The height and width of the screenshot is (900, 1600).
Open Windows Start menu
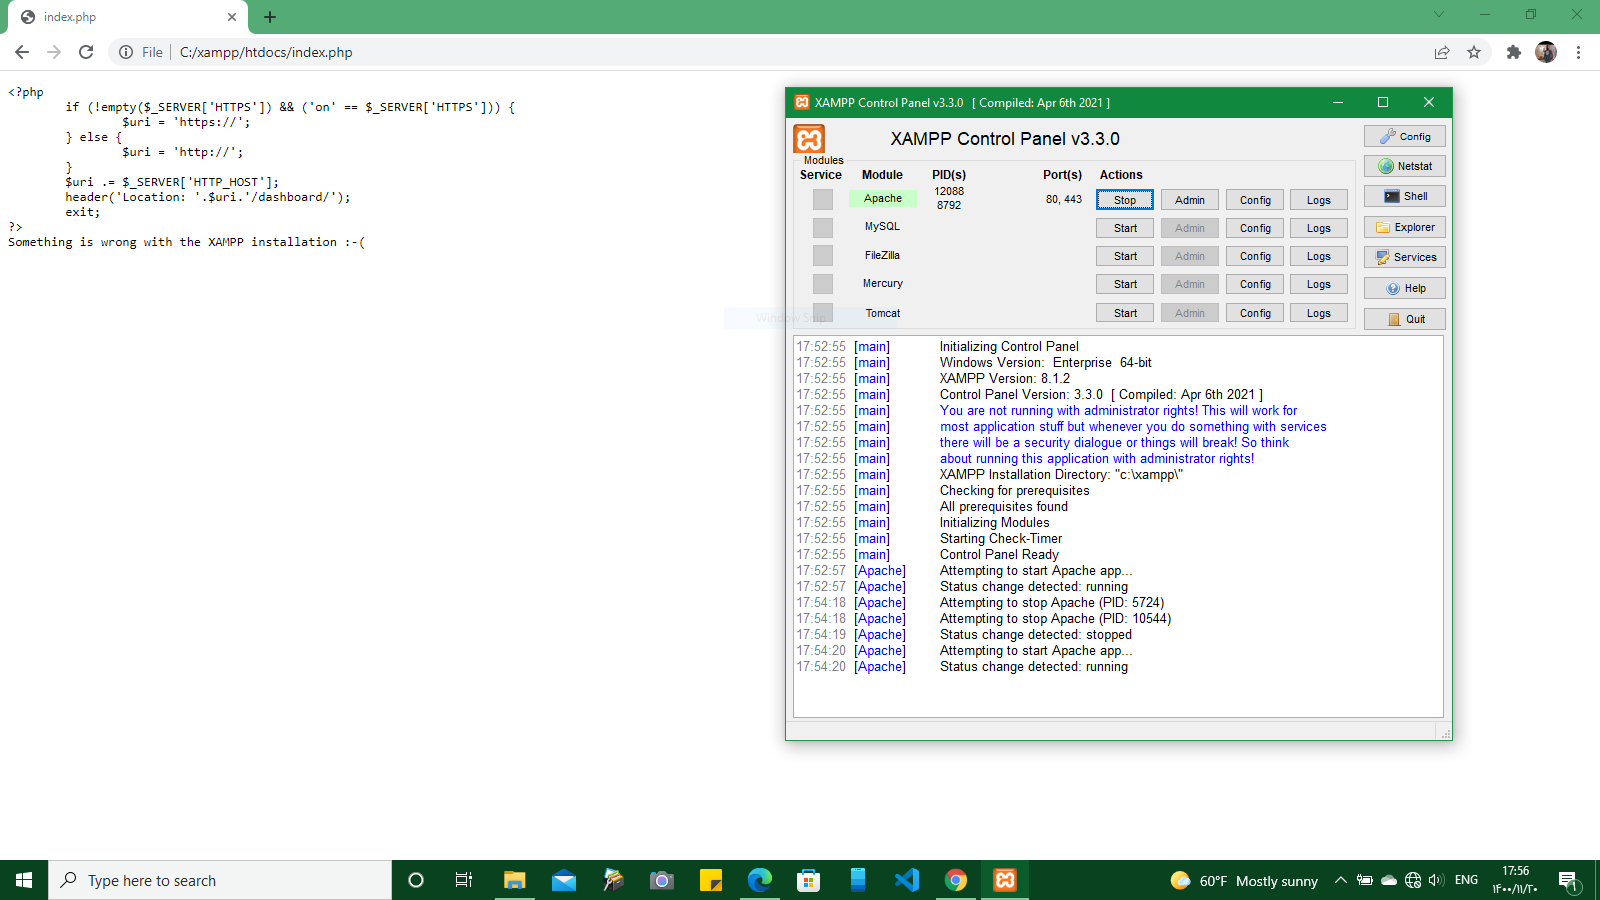(x=24, y=880)
